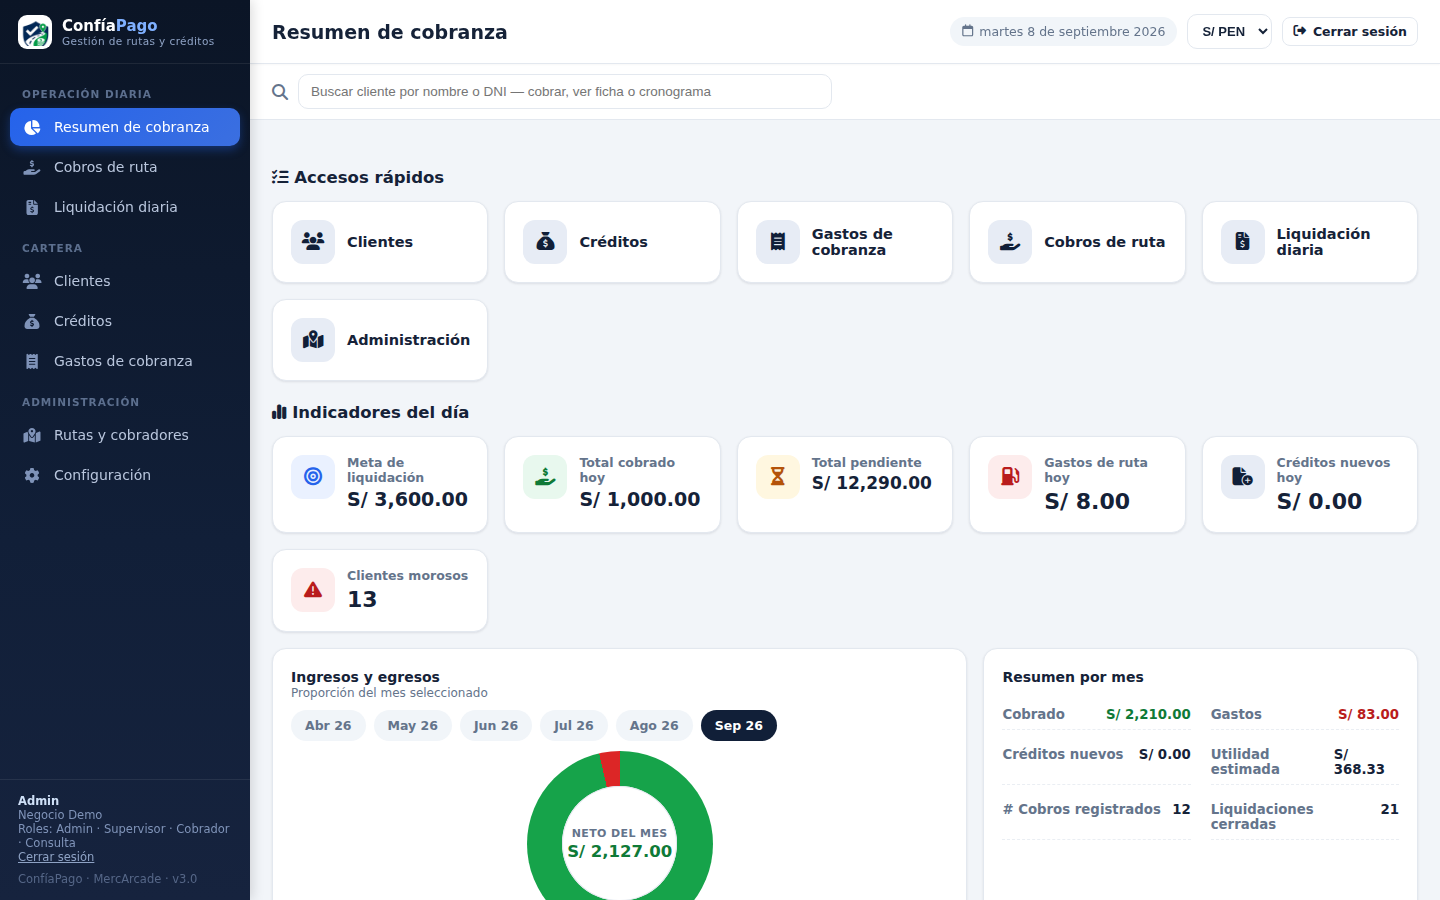Click the ConfíaPago logo icon
This screenshot has width=1440, height=900.
(x=35, y=32)
